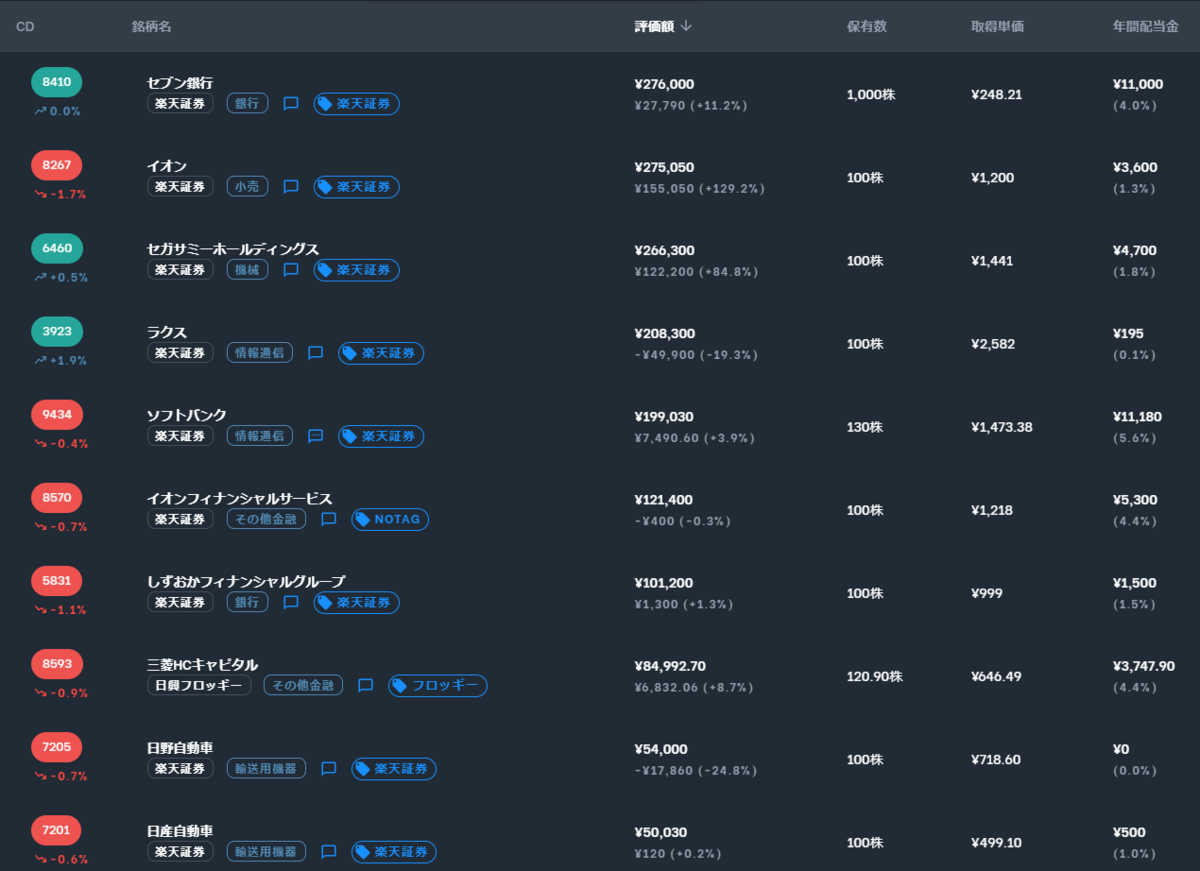The width and height of the screenshot is (1200, 871).
Task: Select the stock name しずおかフィナンシャルグループ
Action: point(246,582)
